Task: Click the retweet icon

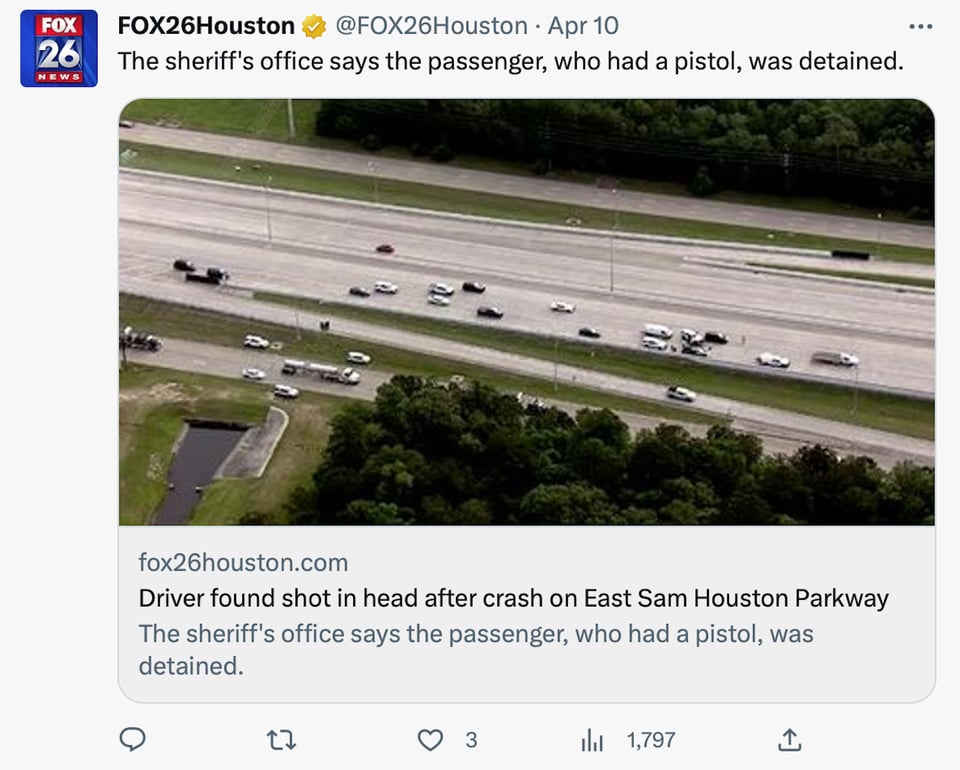Action: pos(282,740)
